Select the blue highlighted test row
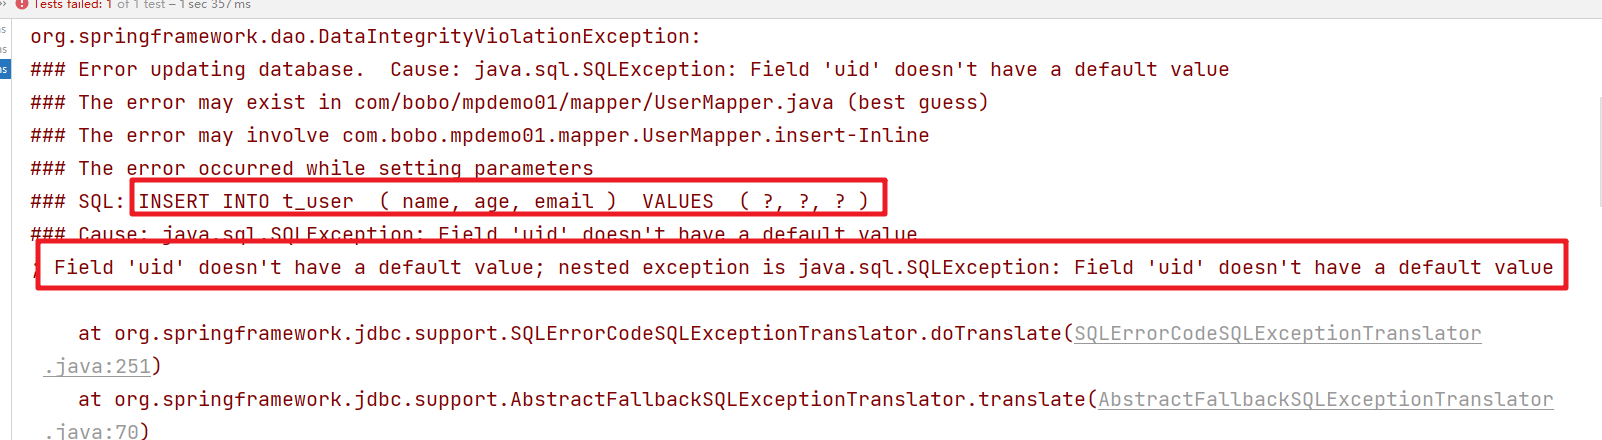The height and width of the screenshot is (440, 1602). [x=5, y=69]
